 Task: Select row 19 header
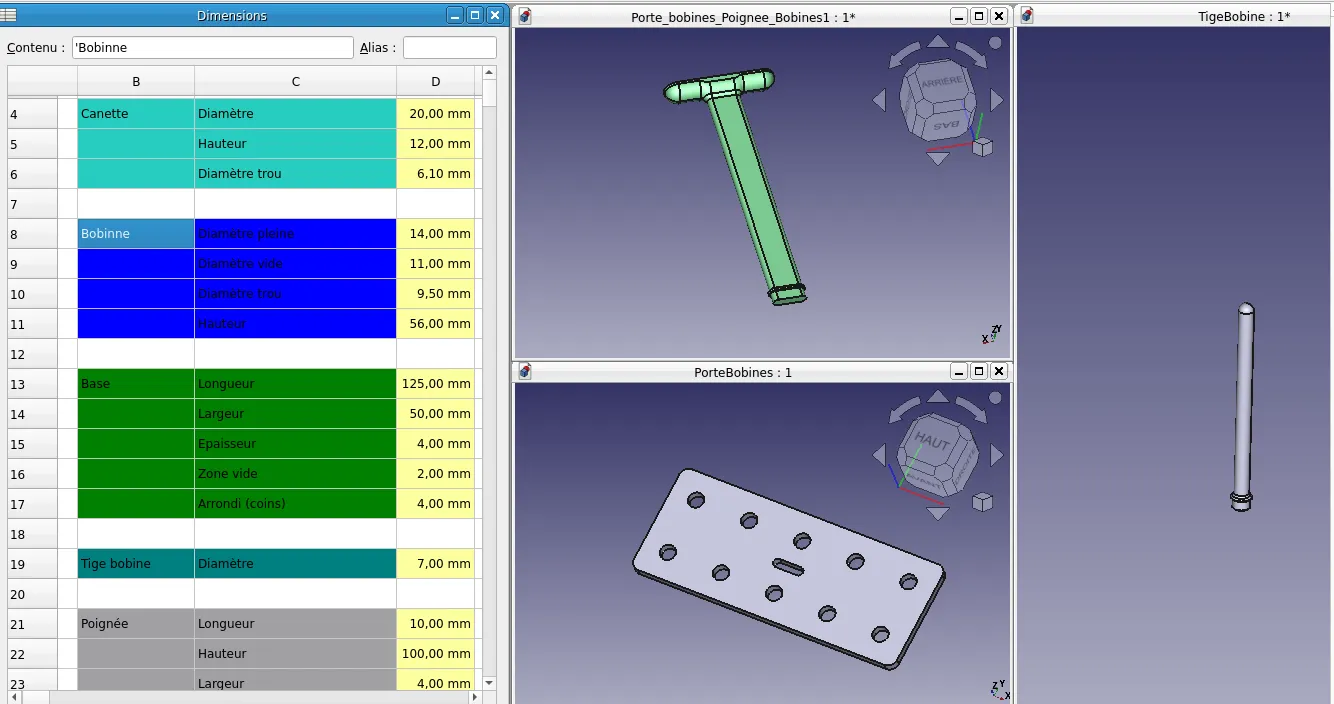pos(33,564)
